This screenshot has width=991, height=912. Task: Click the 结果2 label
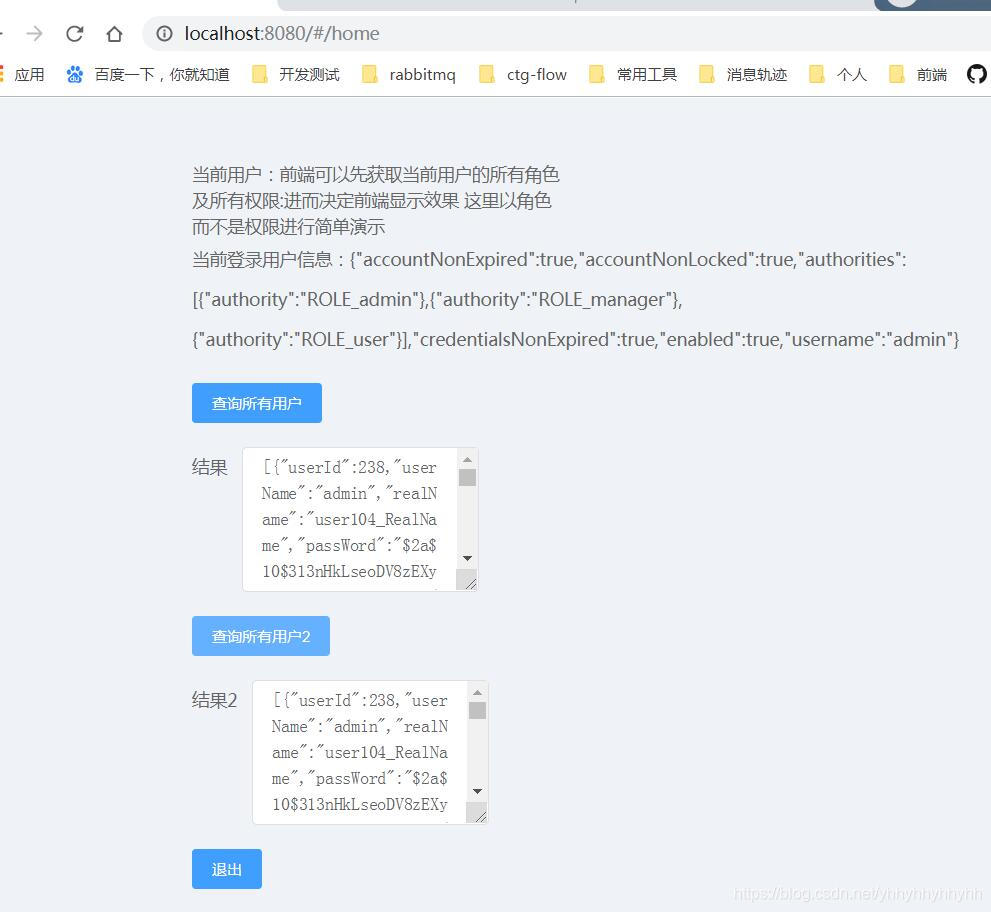tap(215, 700)
